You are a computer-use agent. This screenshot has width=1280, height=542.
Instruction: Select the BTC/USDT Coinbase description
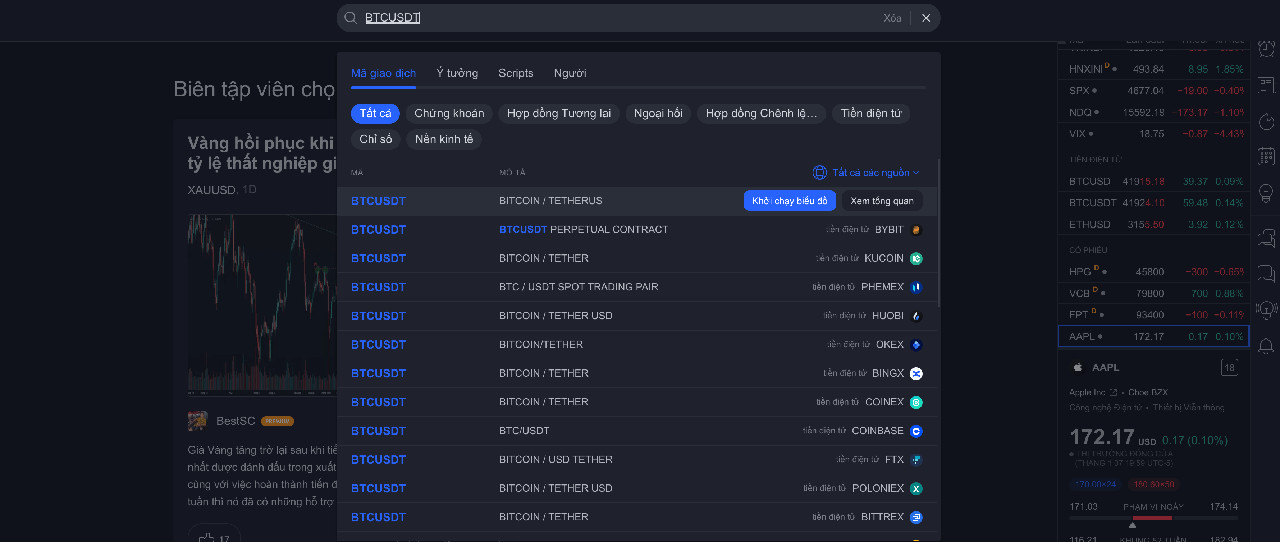pos(524,431)
